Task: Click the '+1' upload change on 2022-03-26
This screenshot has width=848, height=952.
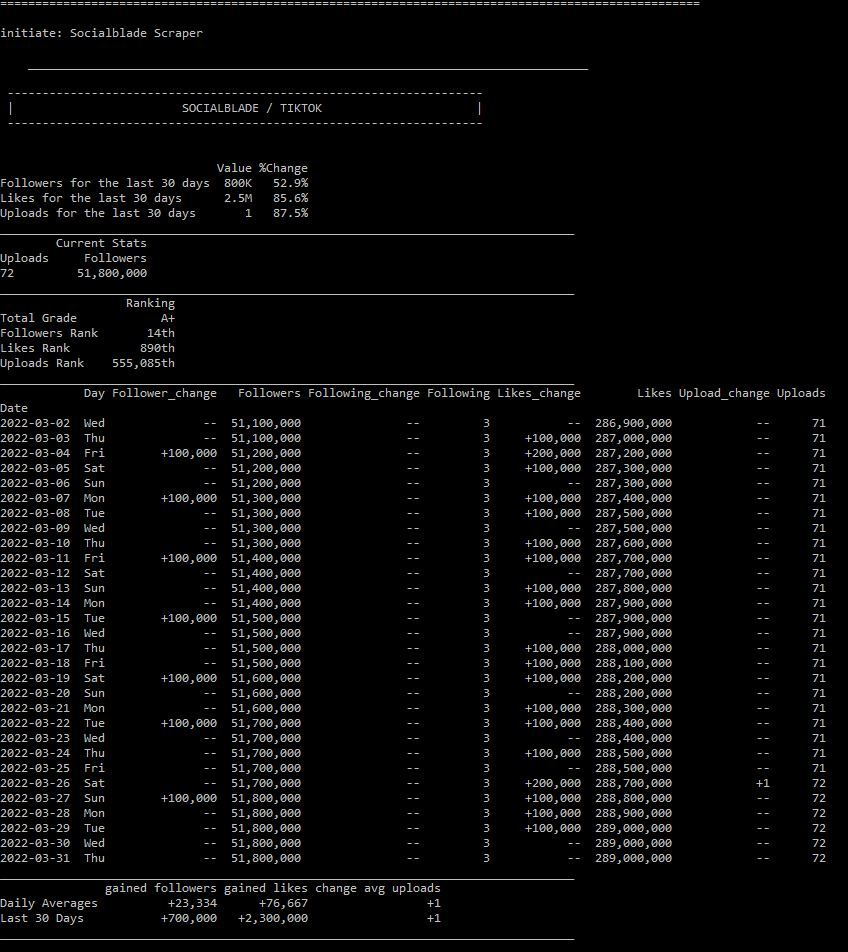Action: tap(763, 783)
